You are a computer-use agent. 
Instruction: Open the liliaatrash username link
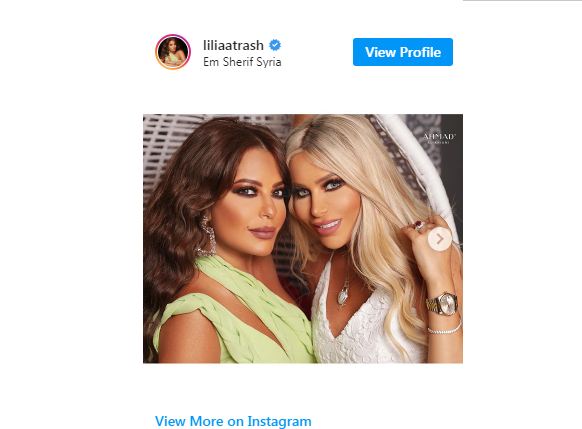[x=233, y=45]
